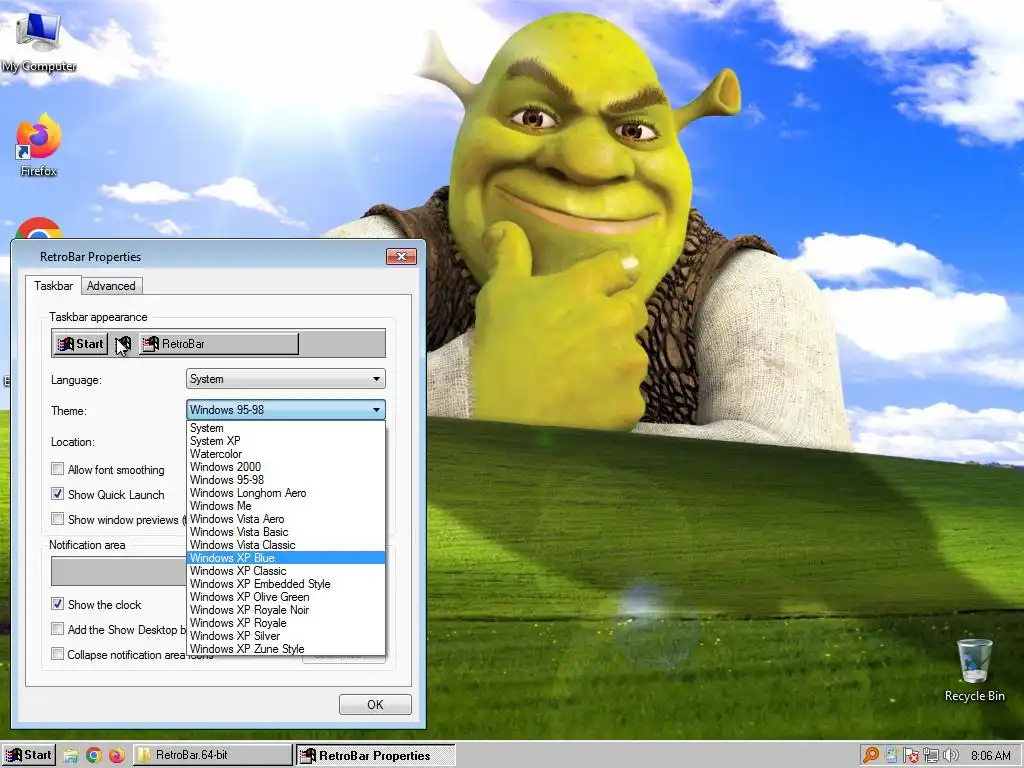Click the orange magnifier tray icon

coord(871,755)
